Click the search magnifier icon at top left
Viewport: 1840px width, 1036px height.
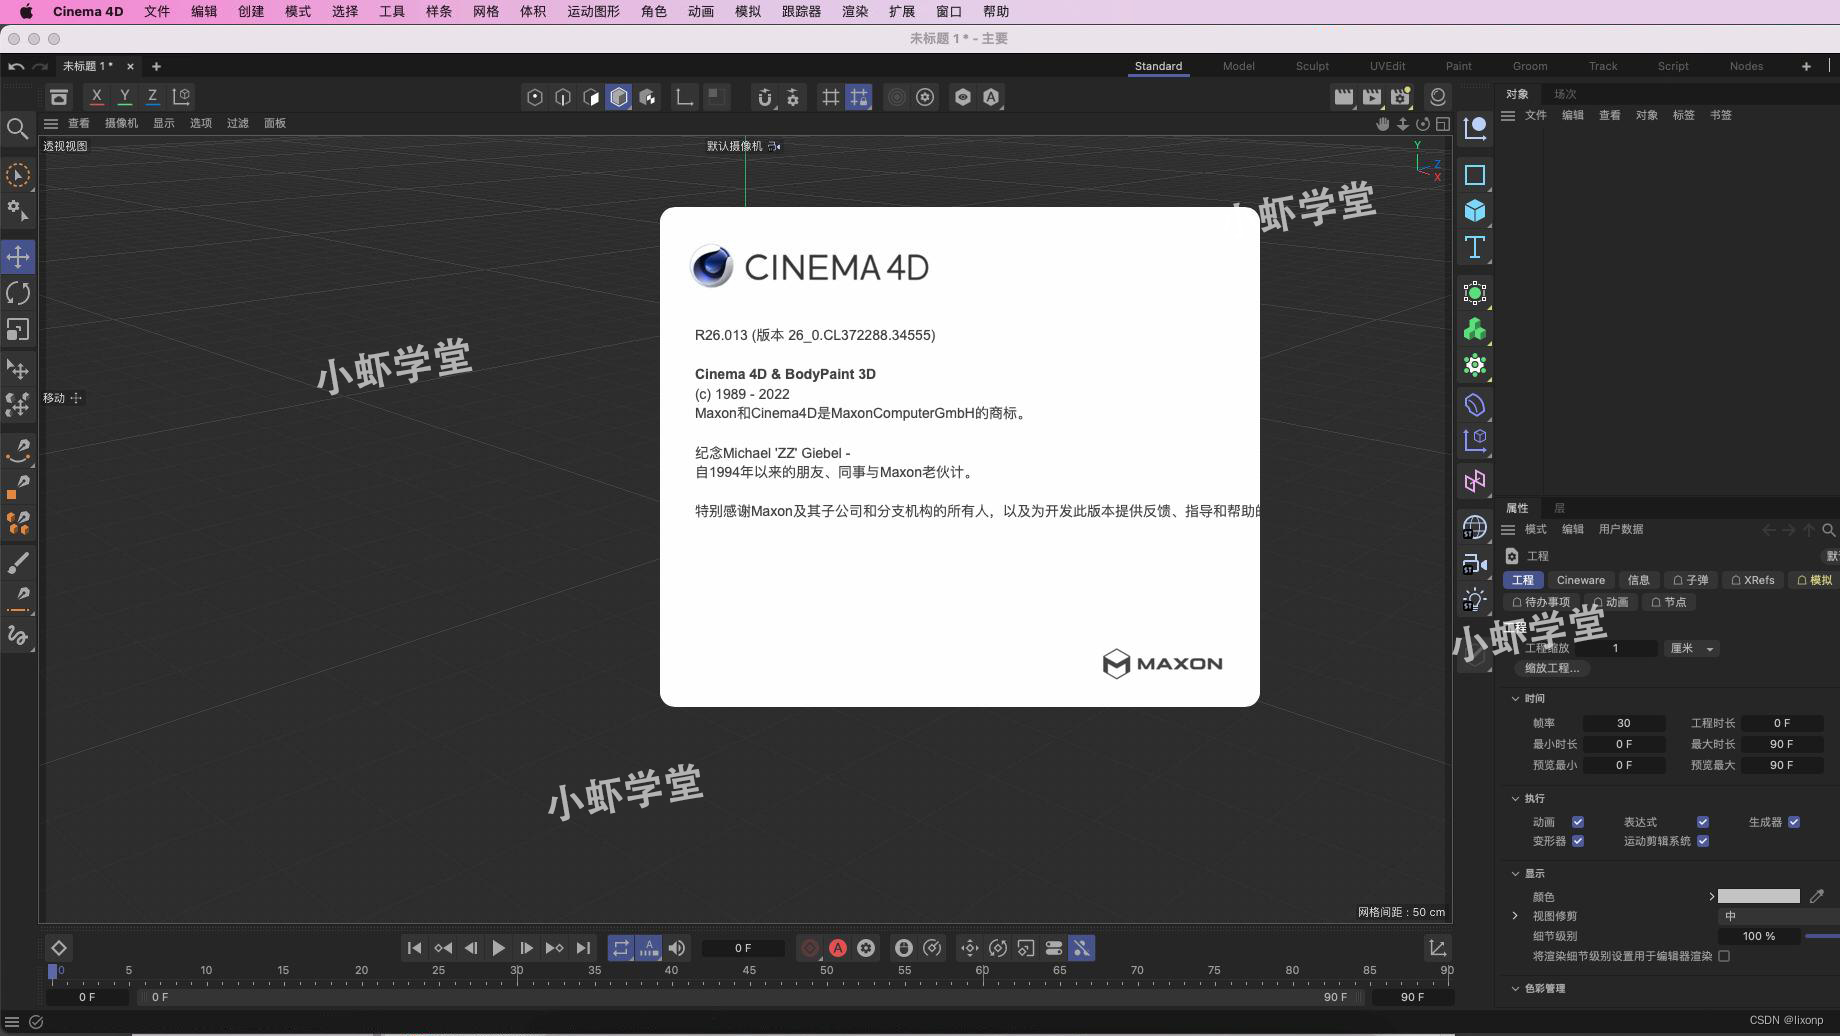17,129
